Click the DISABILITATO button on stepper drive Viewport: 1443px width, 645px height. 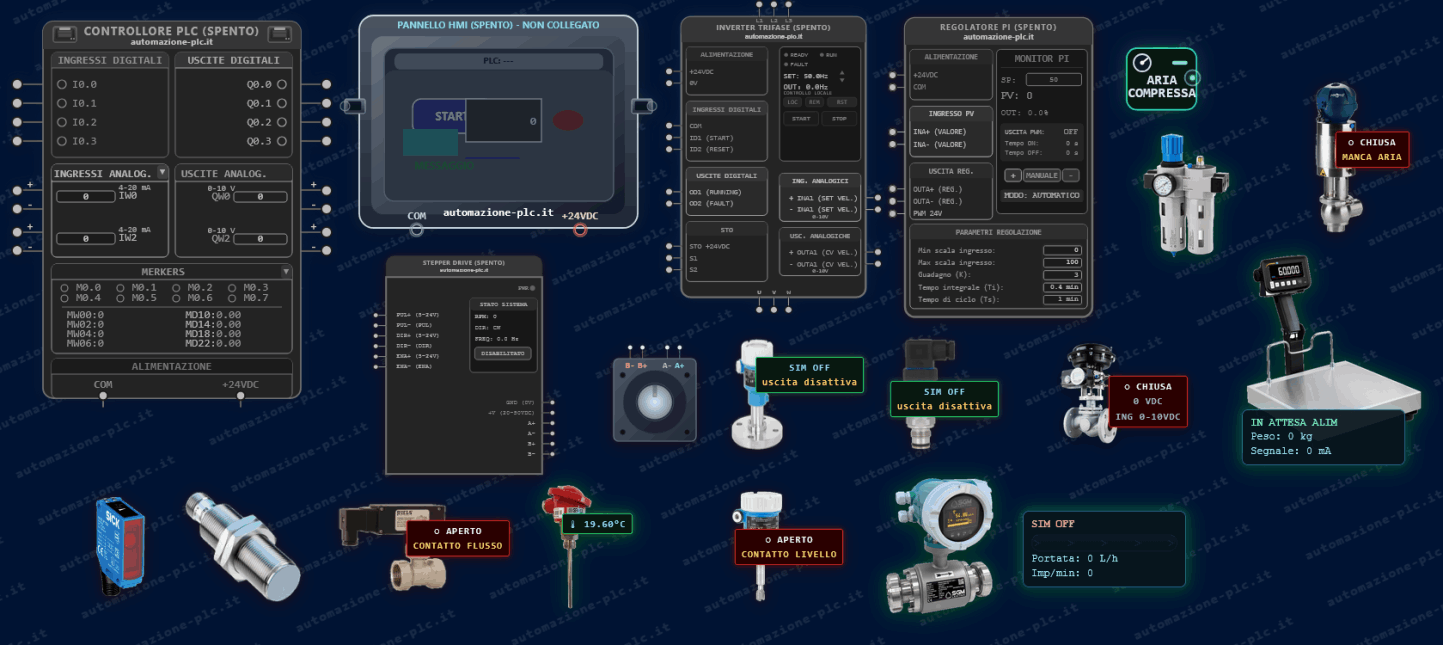pos(505,353)
